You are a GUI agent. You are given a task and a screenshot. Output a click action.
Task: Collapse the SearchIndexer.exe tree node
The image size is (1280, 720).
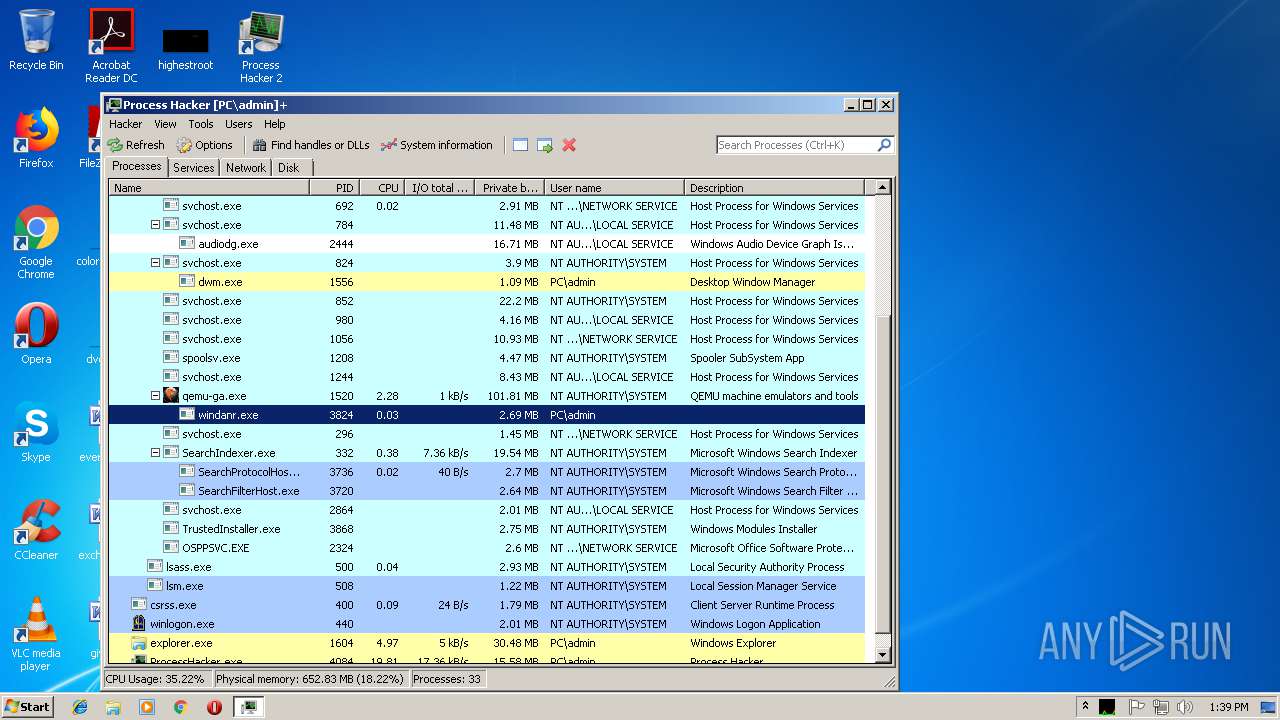(155, 453)
